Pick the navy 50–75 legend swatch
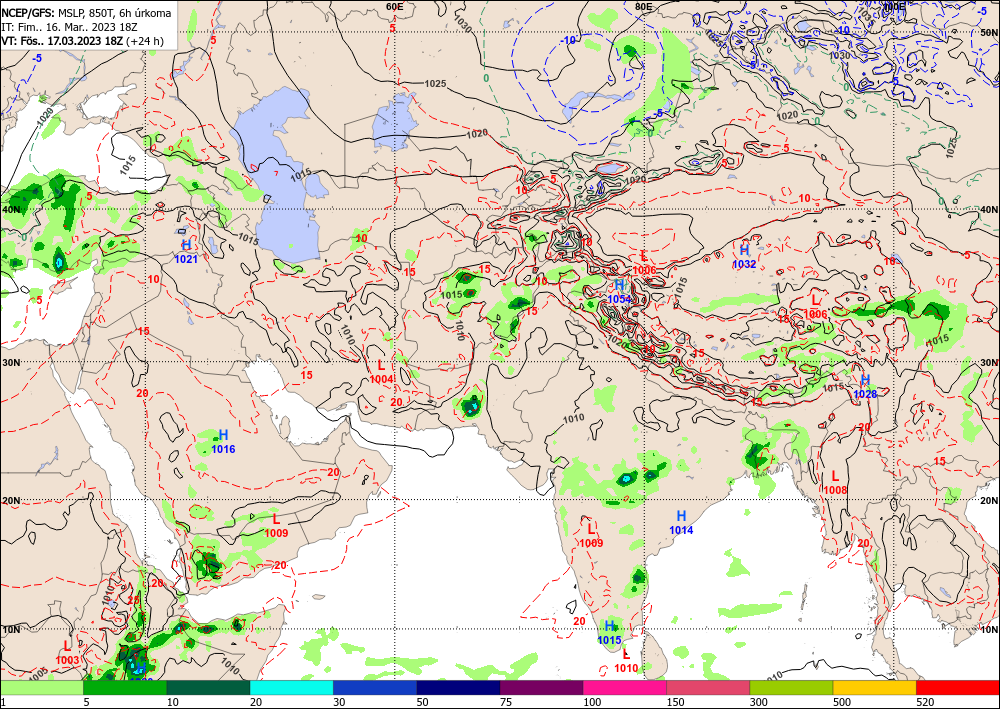1000x709 pixels. pos(458,687)
